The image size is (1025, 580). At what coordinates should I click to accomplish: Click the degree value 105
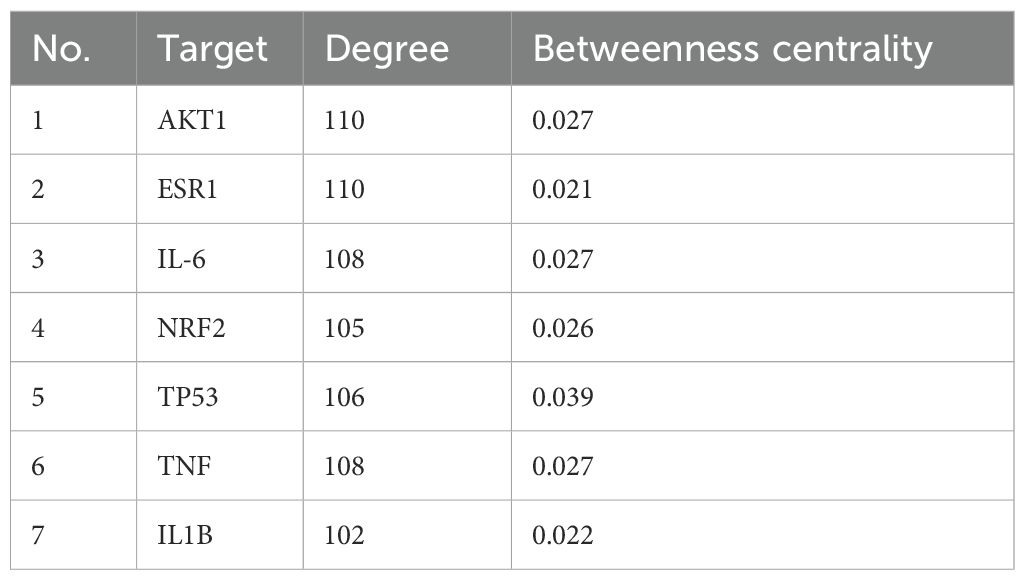[x=345, y=328]
